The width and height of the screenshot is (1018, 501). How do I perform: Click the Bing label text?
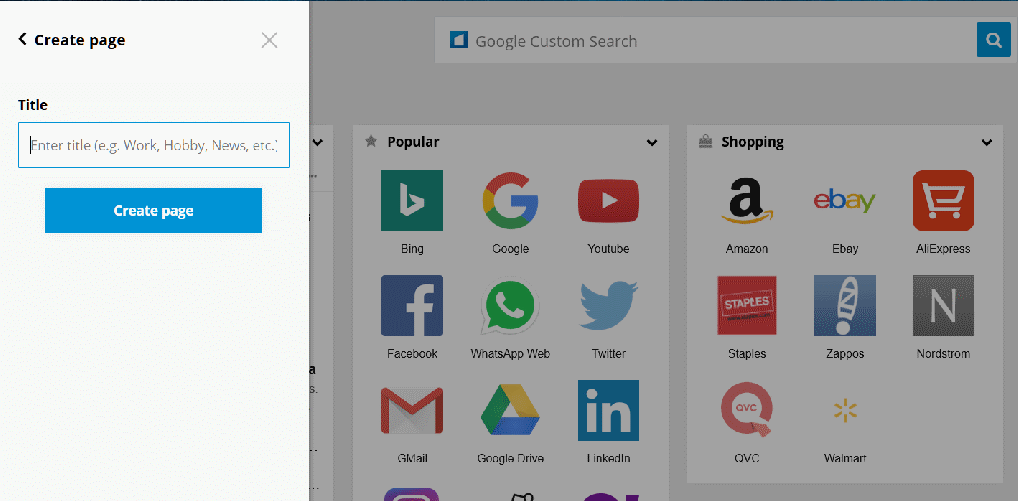[412, 249]
